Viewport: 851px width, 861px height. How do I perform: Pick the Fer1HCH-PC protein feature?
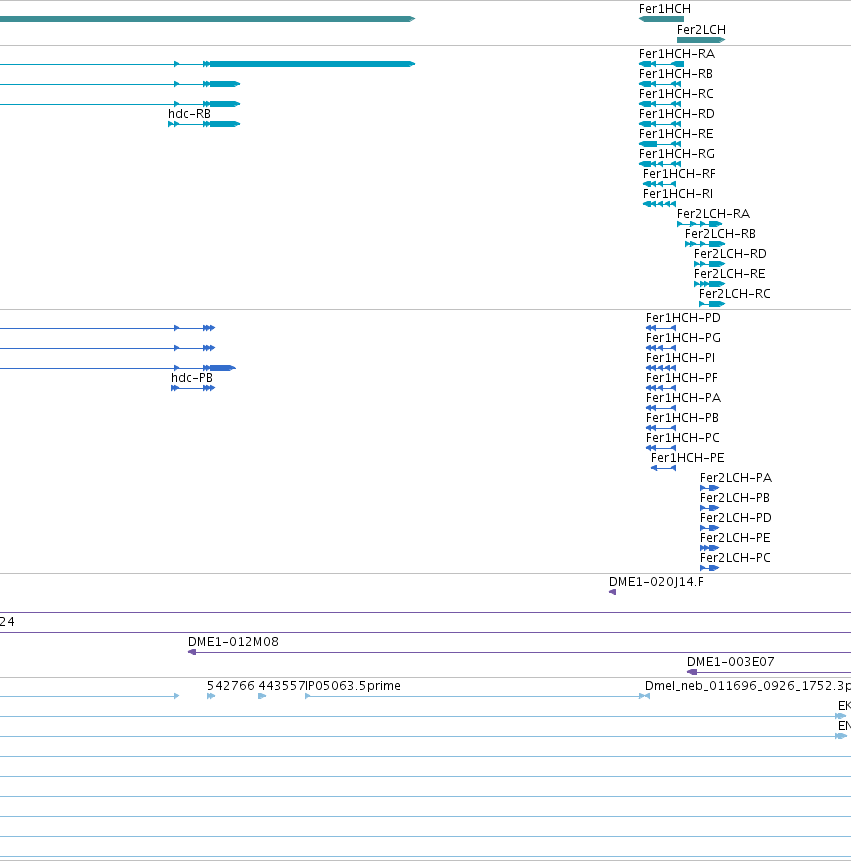[661, 448]
